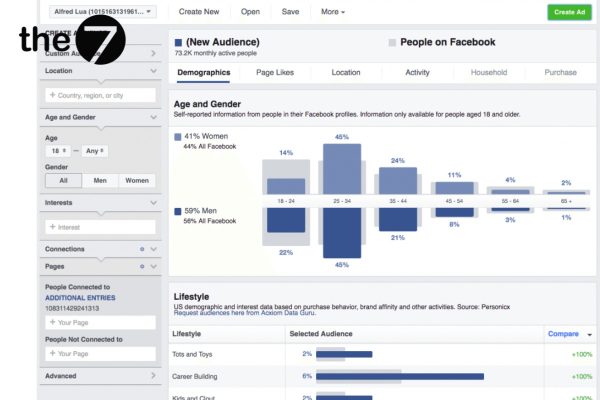Click the Lifestyle column header

[186, 334]
